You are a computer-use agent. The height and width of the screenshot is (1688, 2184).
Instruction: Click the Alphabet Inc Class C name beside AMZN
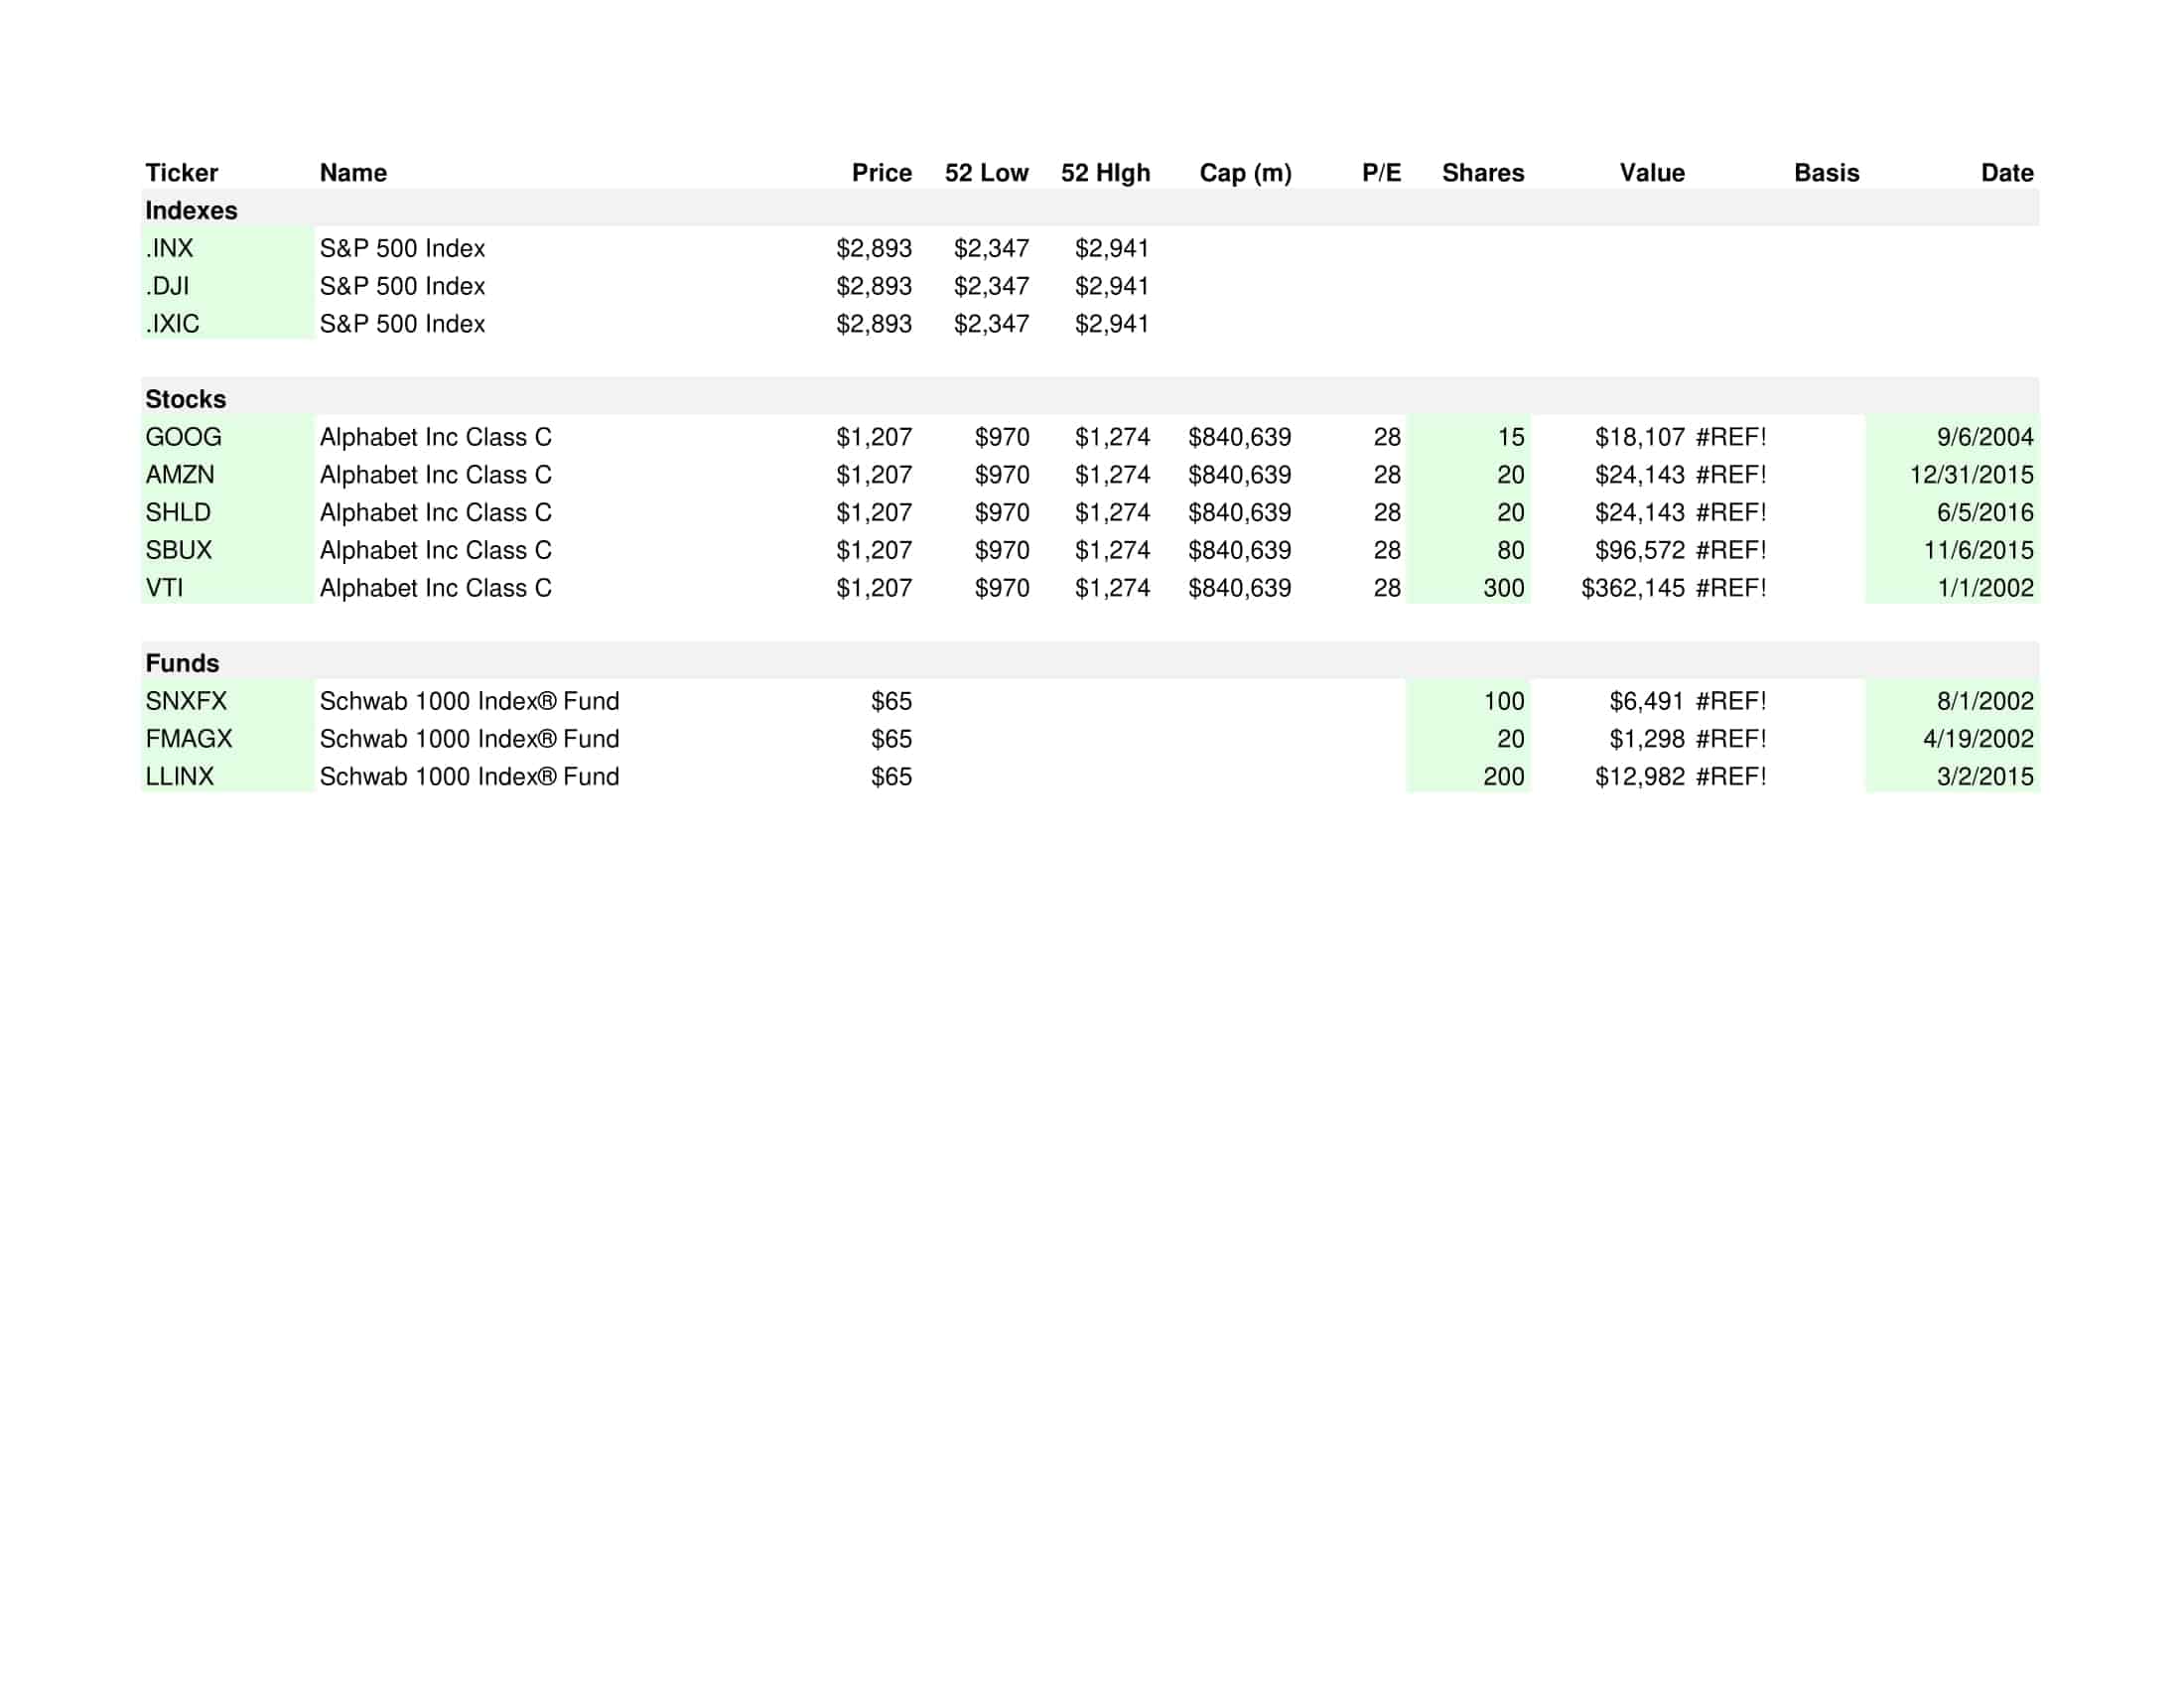click(436, 475)
